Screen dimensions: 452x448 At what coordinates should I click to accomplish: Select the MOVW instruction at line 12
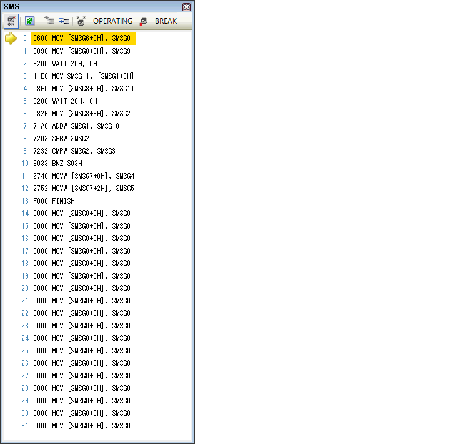click(83, 188)
